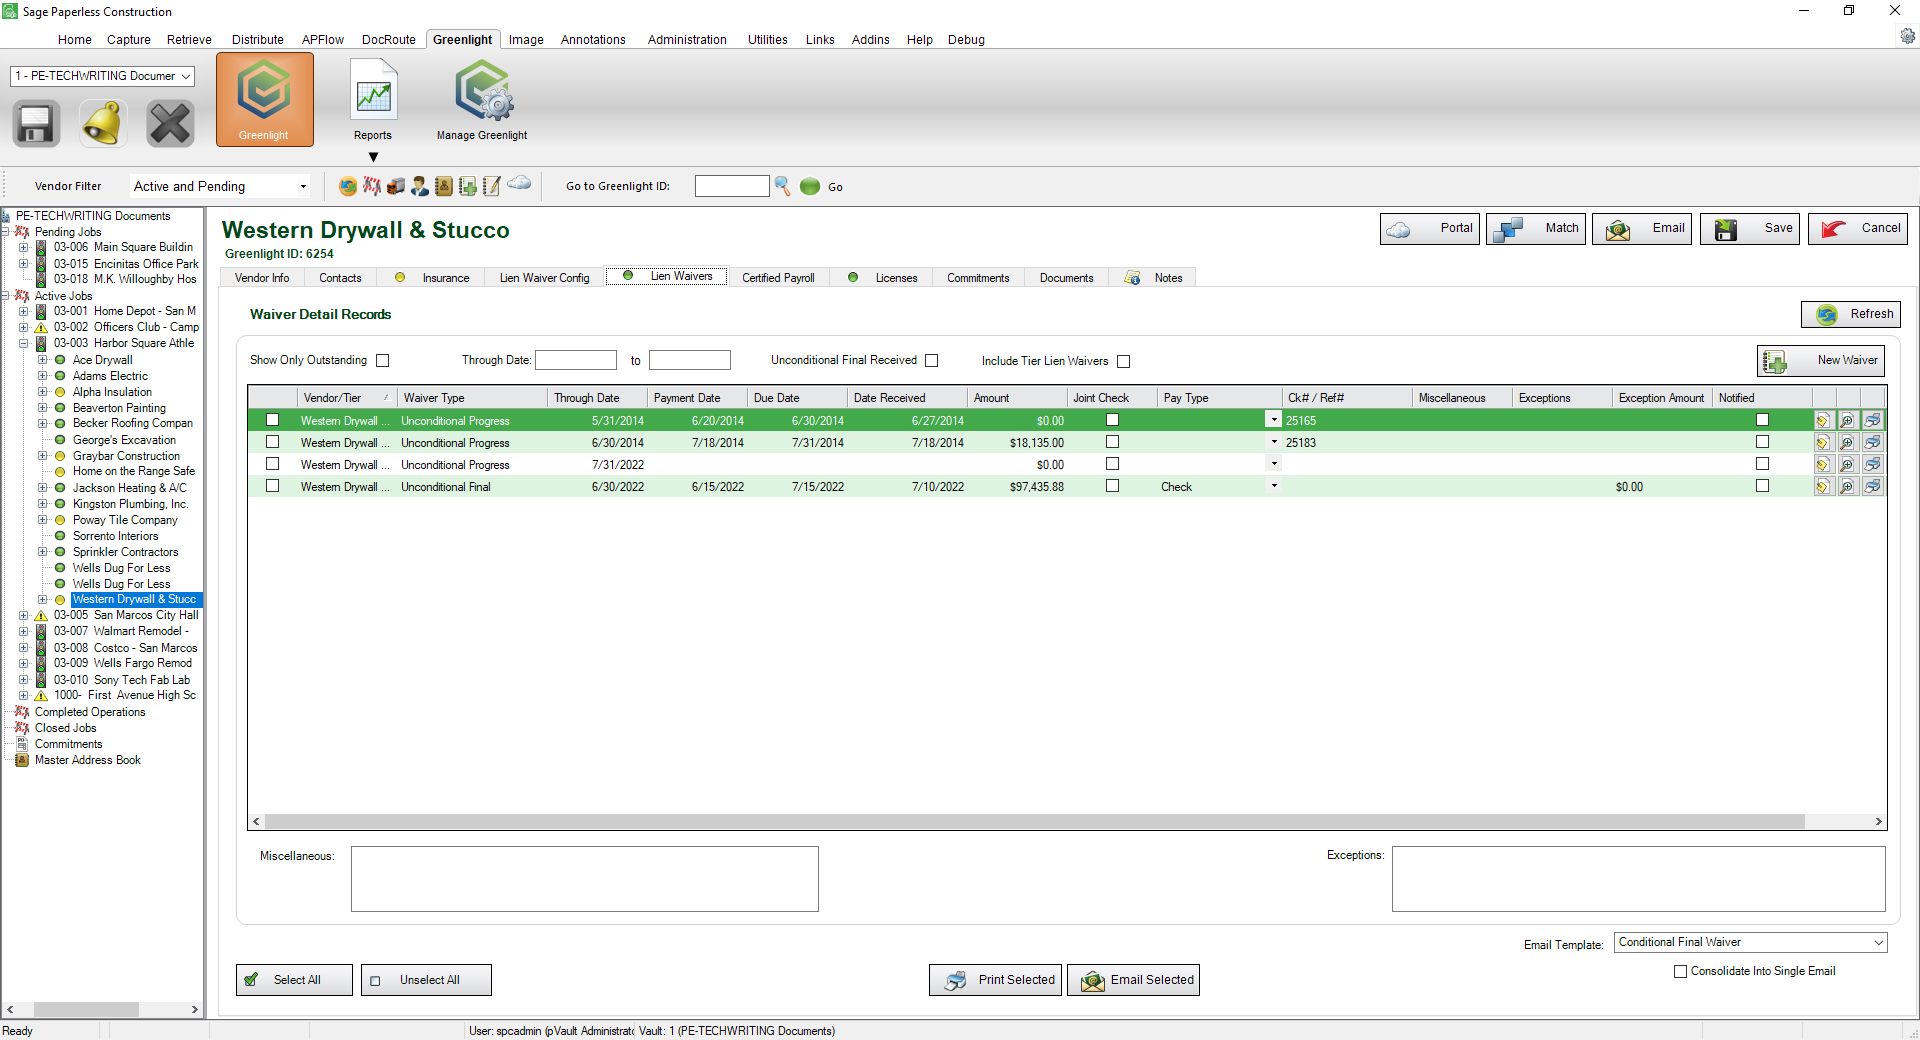Open the Administration menu

pos(687,40)
